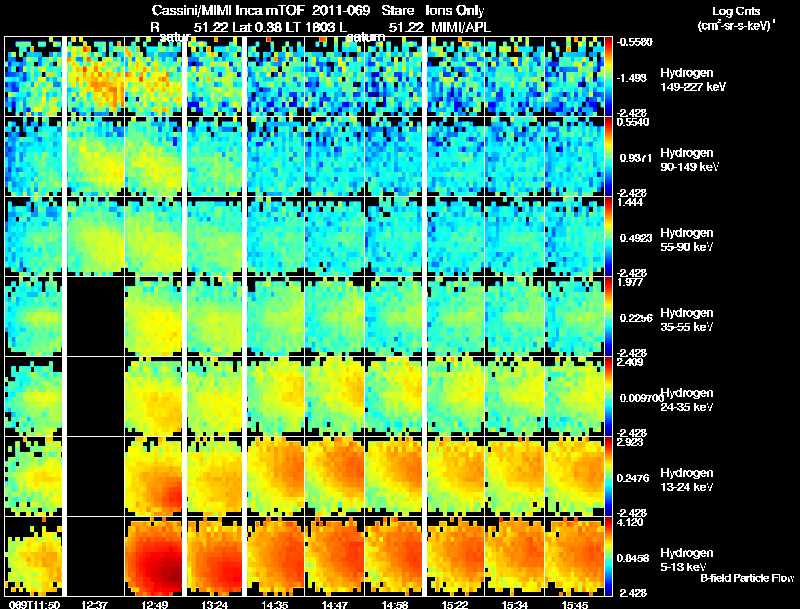Click the Hydrogen 35-55 keV row label
This screenshot has width=800, height=609.
coord(687,320)
